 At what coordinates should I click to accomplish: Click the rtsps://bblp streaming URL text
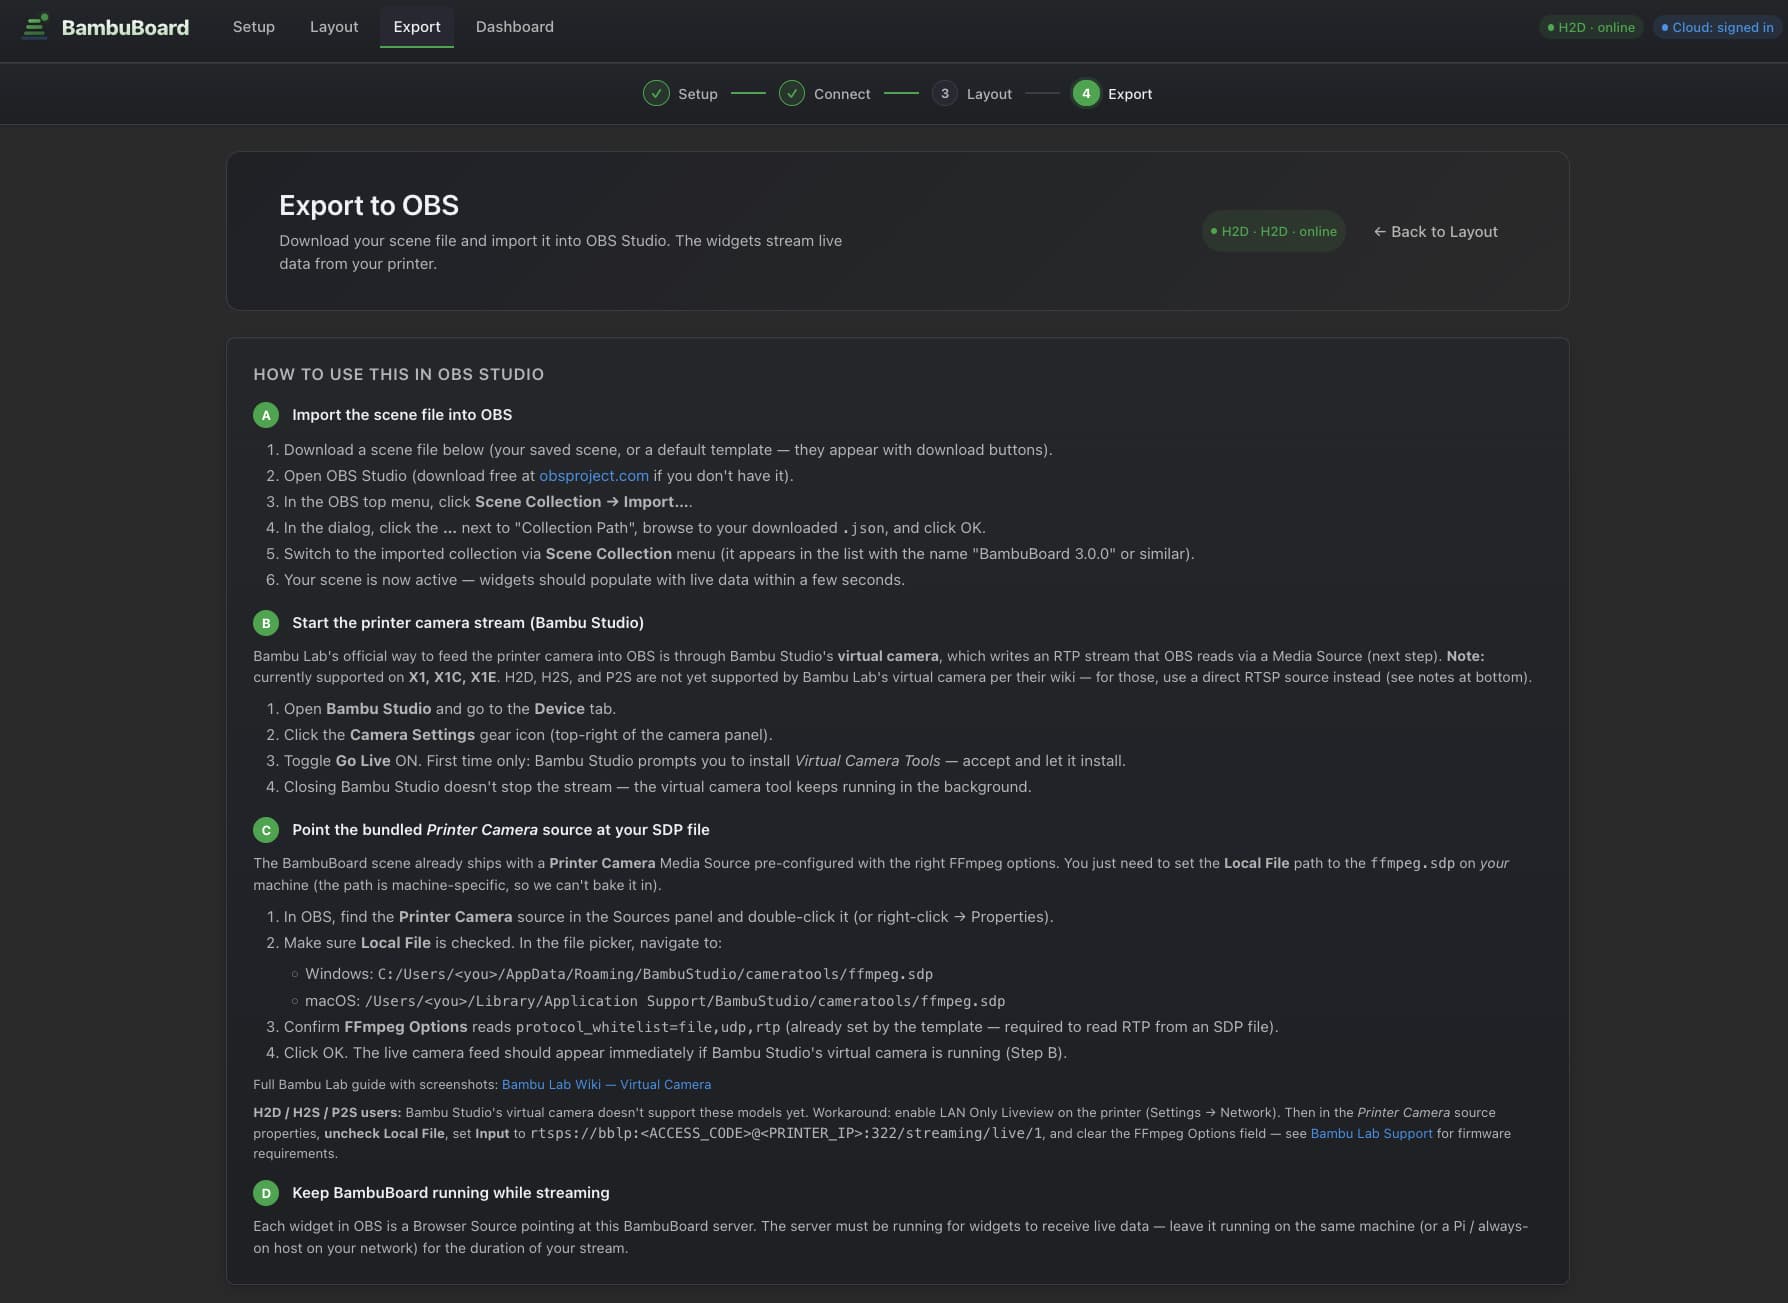point(786,1133)
